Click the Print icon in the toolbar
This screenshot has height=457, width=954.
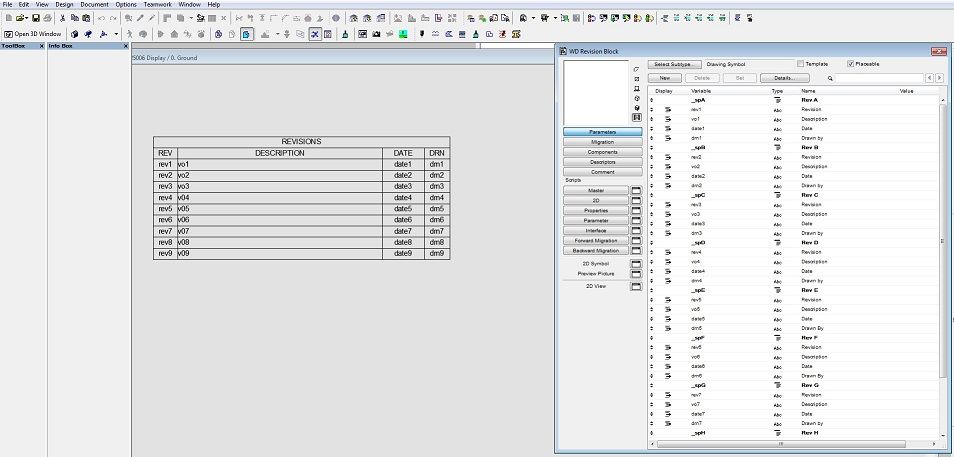tap(47, 18)
